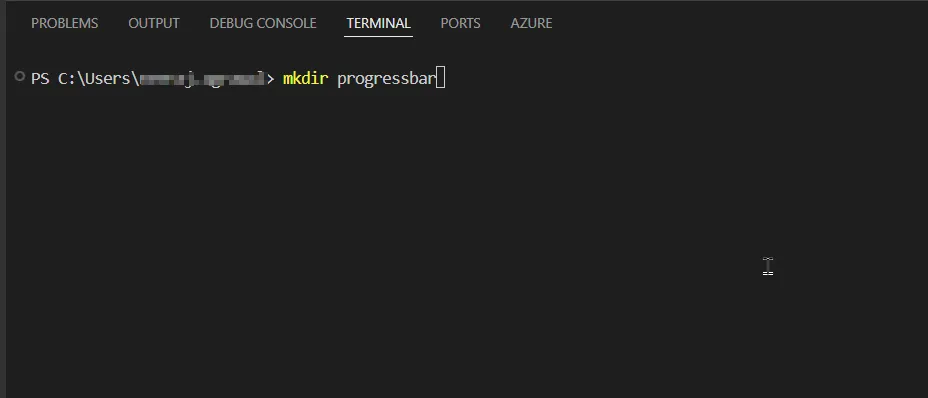Open the OUTPUT panel tab

pos(154,23)
